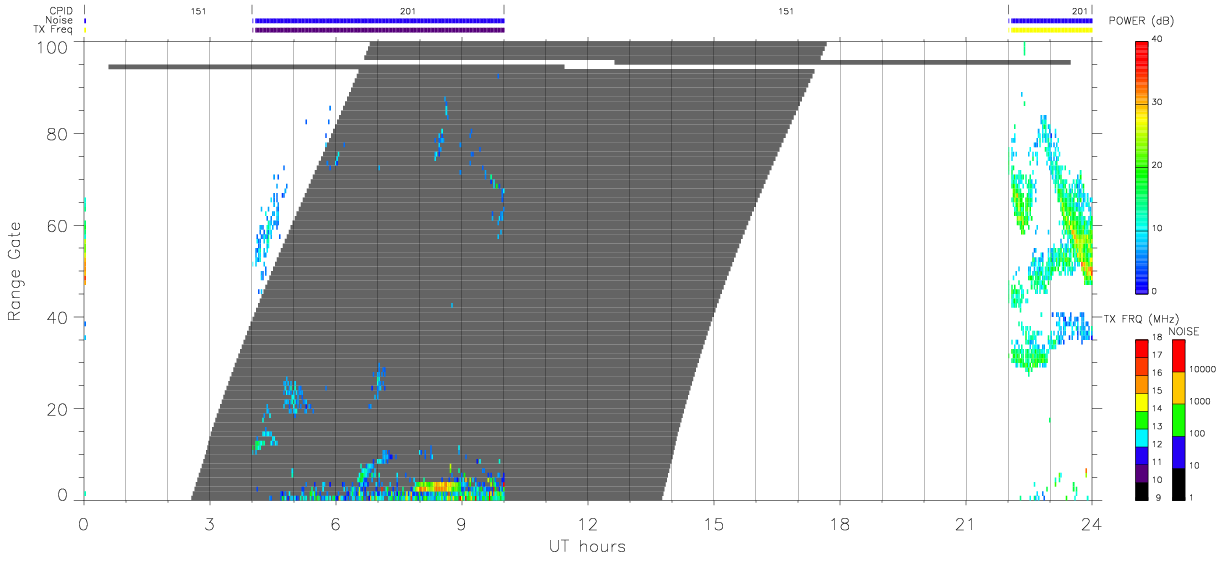1228x567 pixels.
Task: Click the UT hours axis title
Action: click(587, 546)
